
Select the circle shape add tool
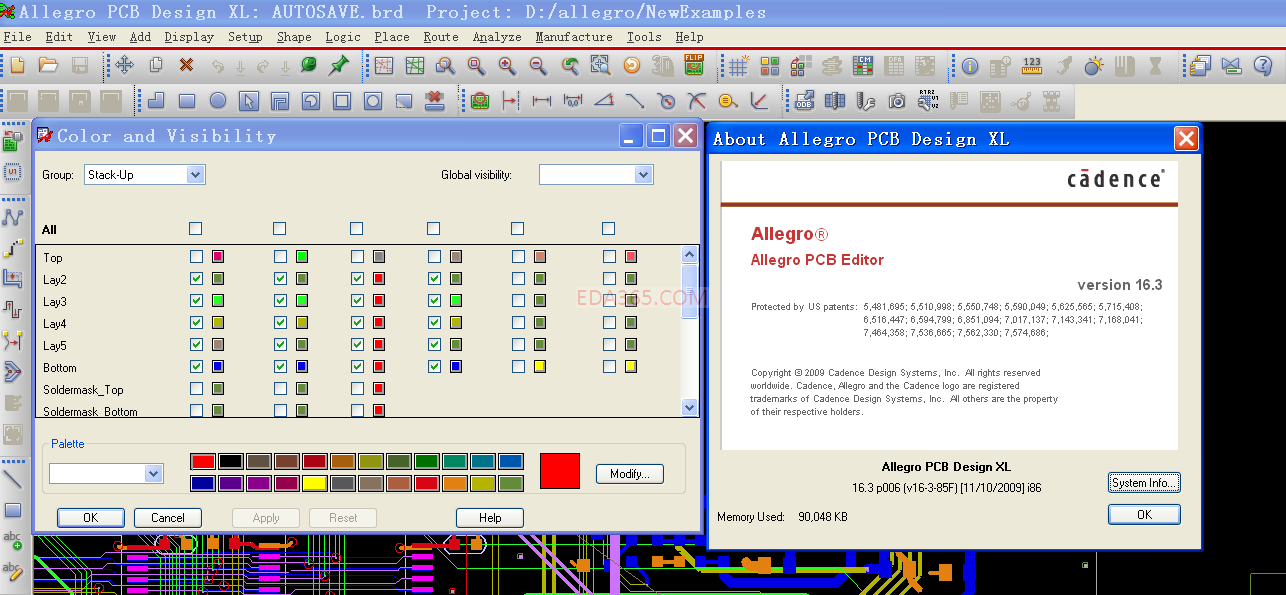[x=217, y=101]
